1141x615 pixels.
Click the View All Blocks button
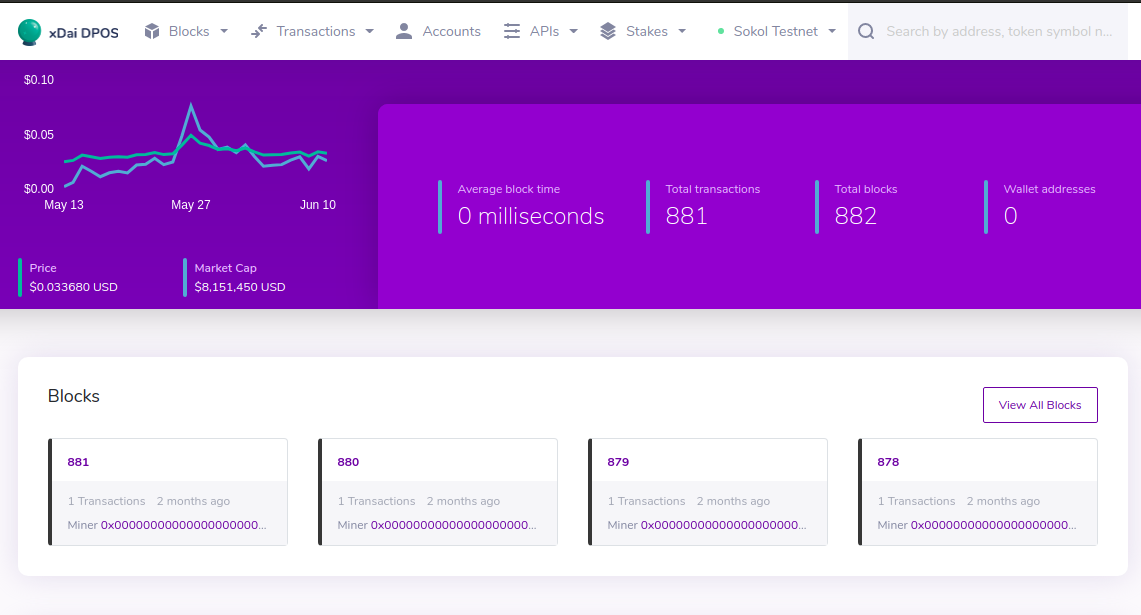click(1040, 405)
